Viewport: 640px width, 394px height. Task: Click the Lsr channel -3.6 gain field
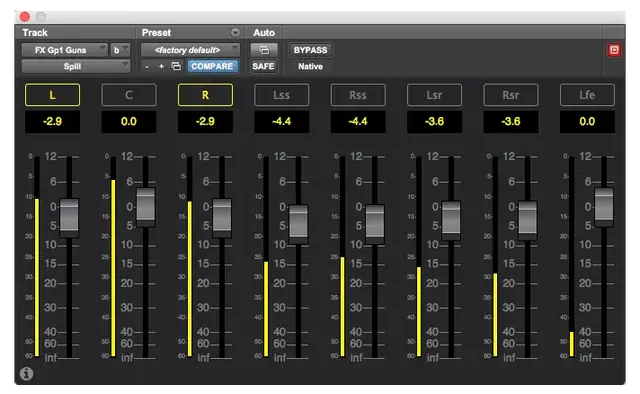click(x=434, y=121)
